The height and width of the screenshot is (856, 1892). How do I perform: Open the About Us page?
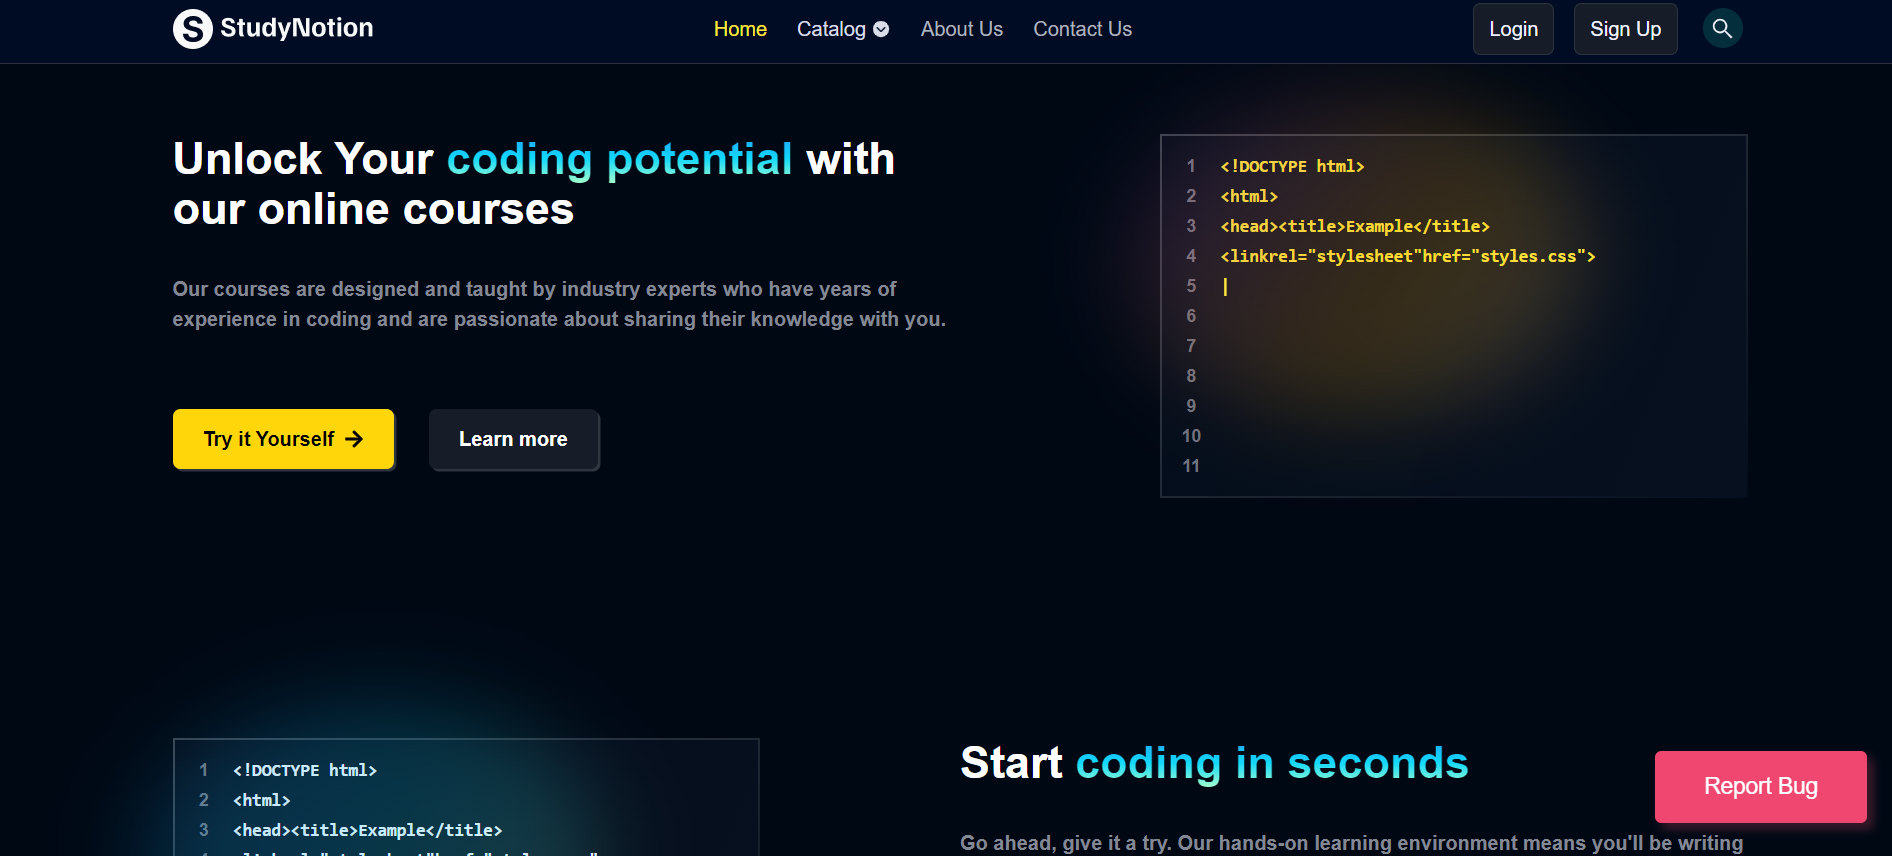pyautogui.click(x=961, y=30)
